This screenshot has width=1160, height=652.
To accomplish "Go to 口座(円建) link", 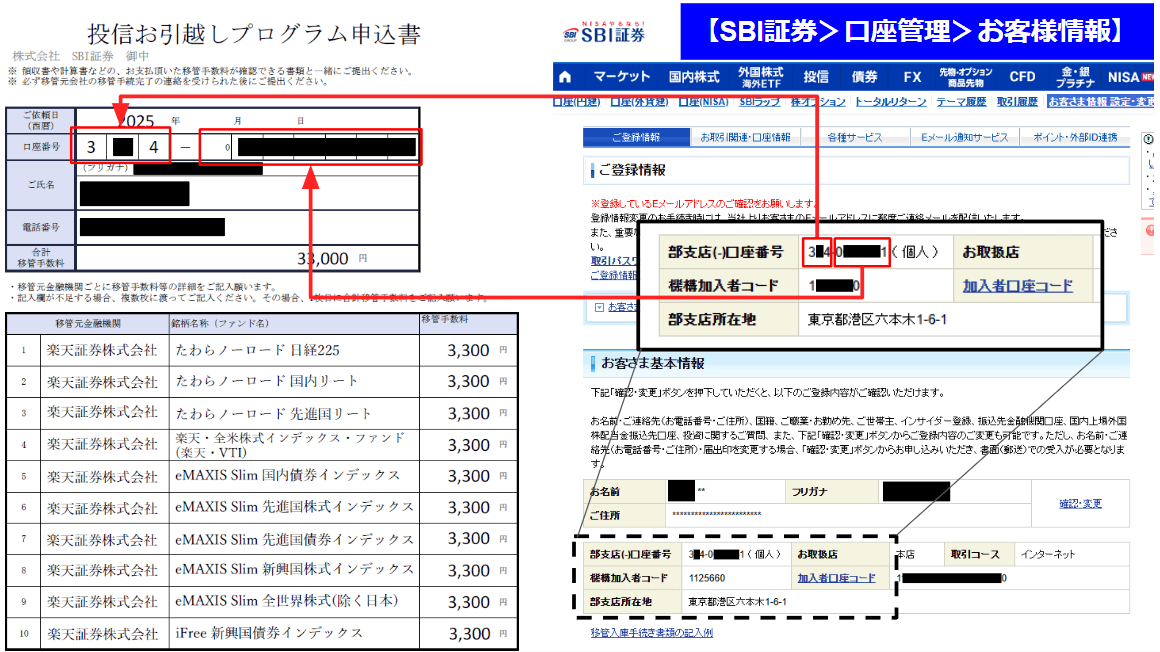I will (576, 102).
